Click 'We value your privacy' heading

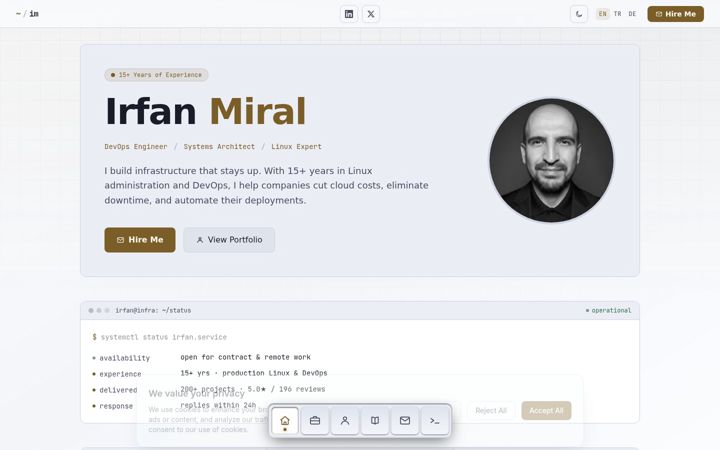click(197, 394)
